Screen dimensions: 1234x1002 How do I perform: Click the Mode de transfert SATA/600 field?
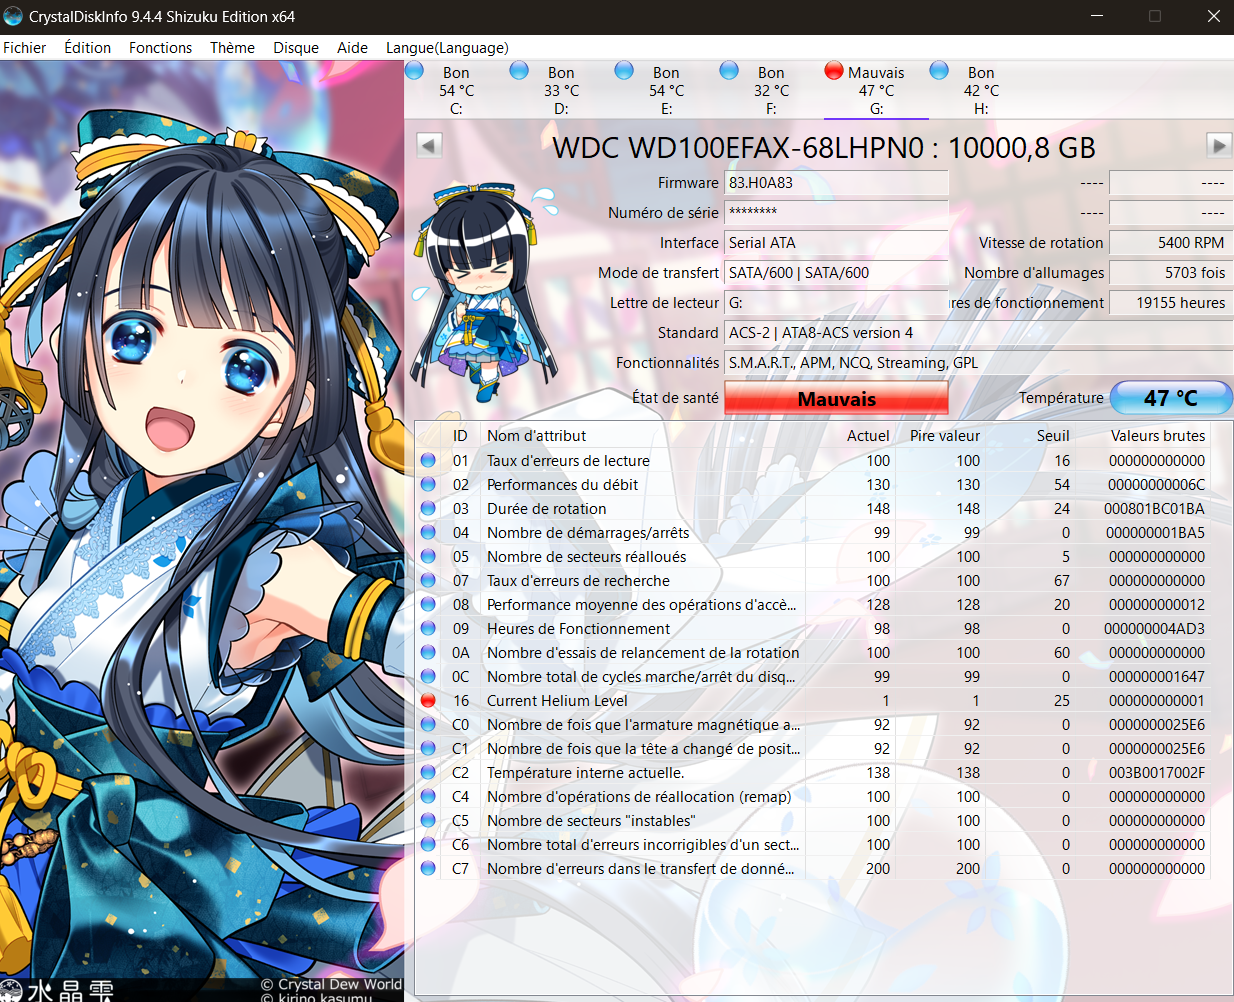[836, 273]
